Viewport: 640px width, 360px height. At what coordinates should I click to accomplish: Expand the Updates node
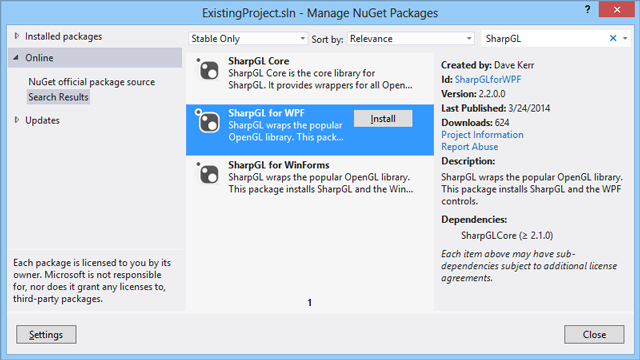(x=17, y=120)
